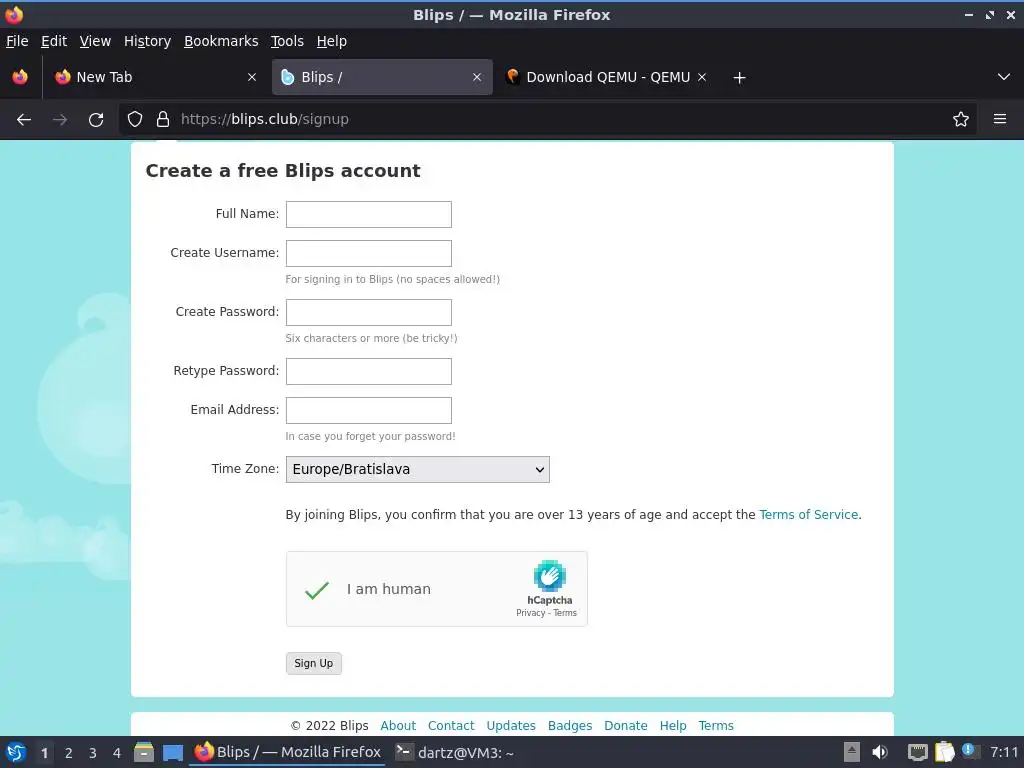Viewport: 1024px width, 768px height.
Task: Visit the Badges footer link
Action: pos(569,726)
